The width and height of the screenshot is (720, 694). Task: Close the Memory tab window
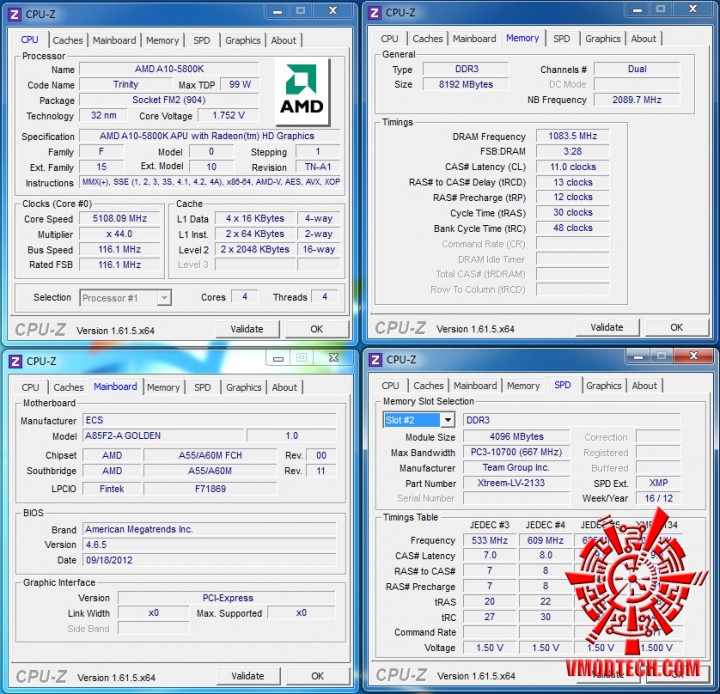(x=693, y=9)
